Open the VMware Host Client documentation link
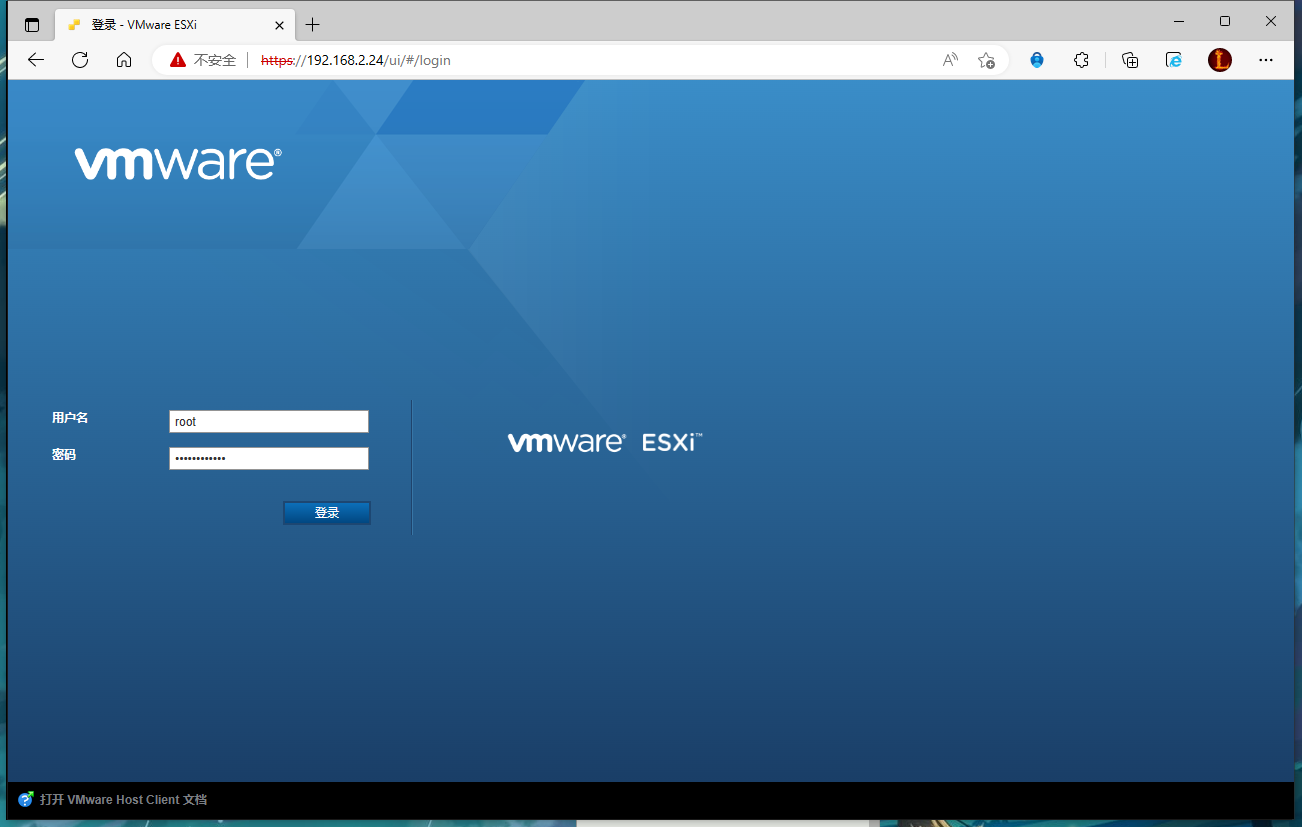 point(123,800)
